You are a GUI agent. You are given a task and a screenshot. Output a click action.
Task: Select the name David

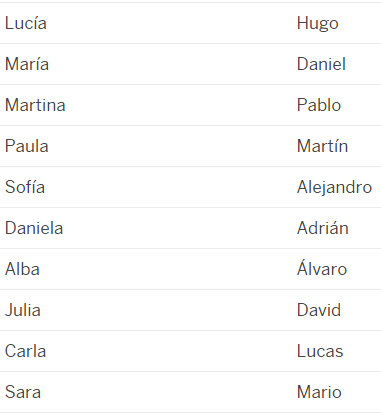coord(319,310)
